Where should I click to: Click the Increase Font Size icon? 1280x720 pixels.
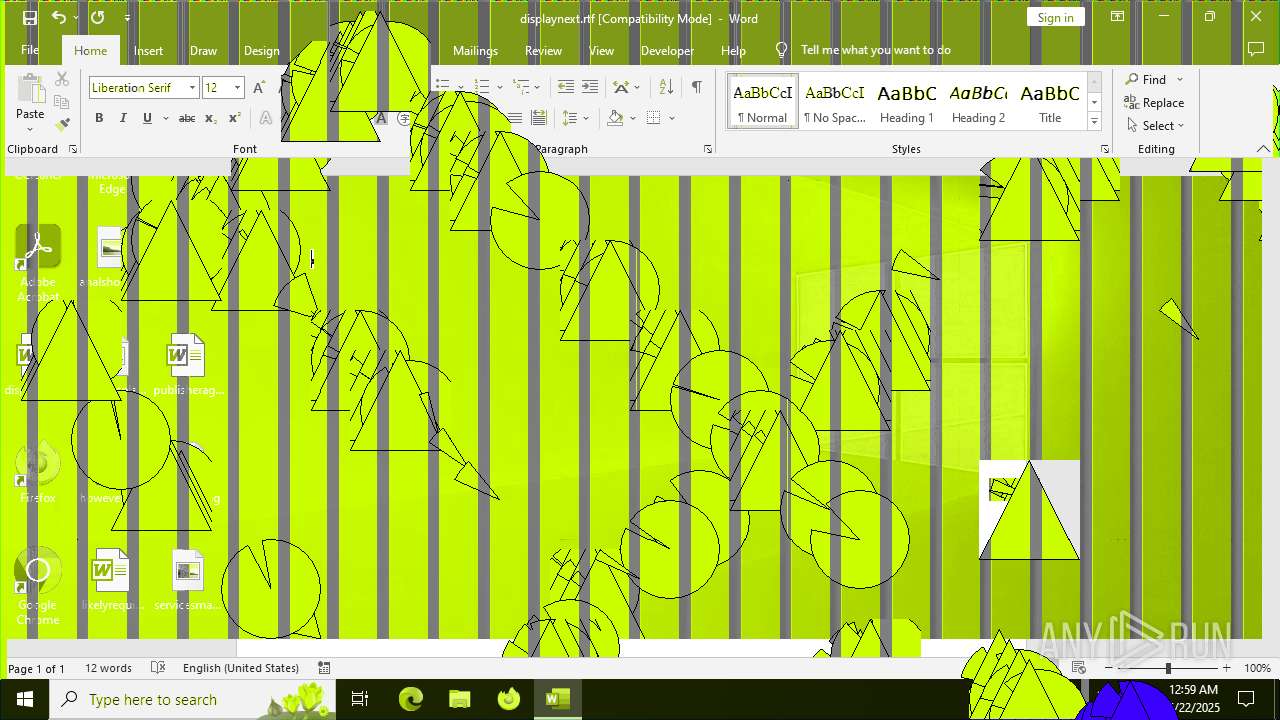tap(259, 88)
